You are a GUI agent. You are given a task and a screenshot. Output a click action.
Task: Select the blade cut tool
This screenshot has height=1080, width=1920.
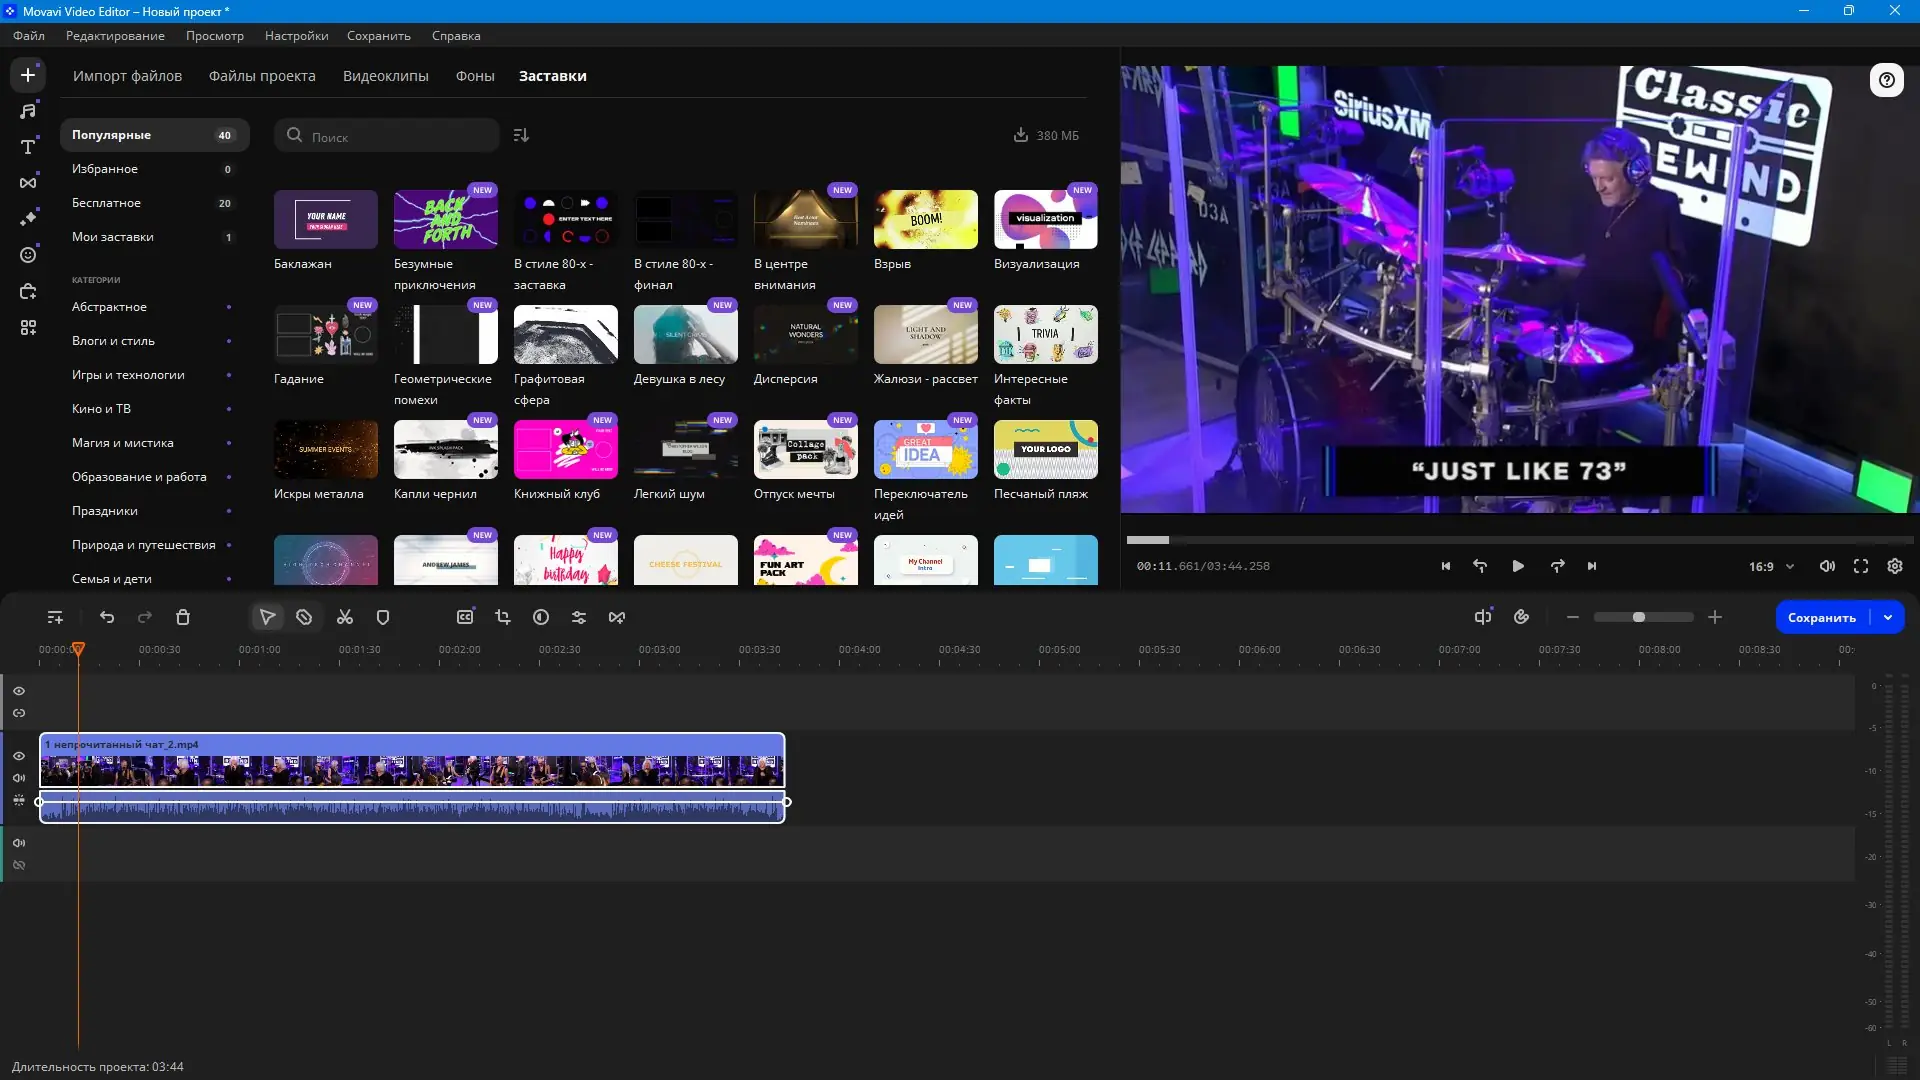304,618
